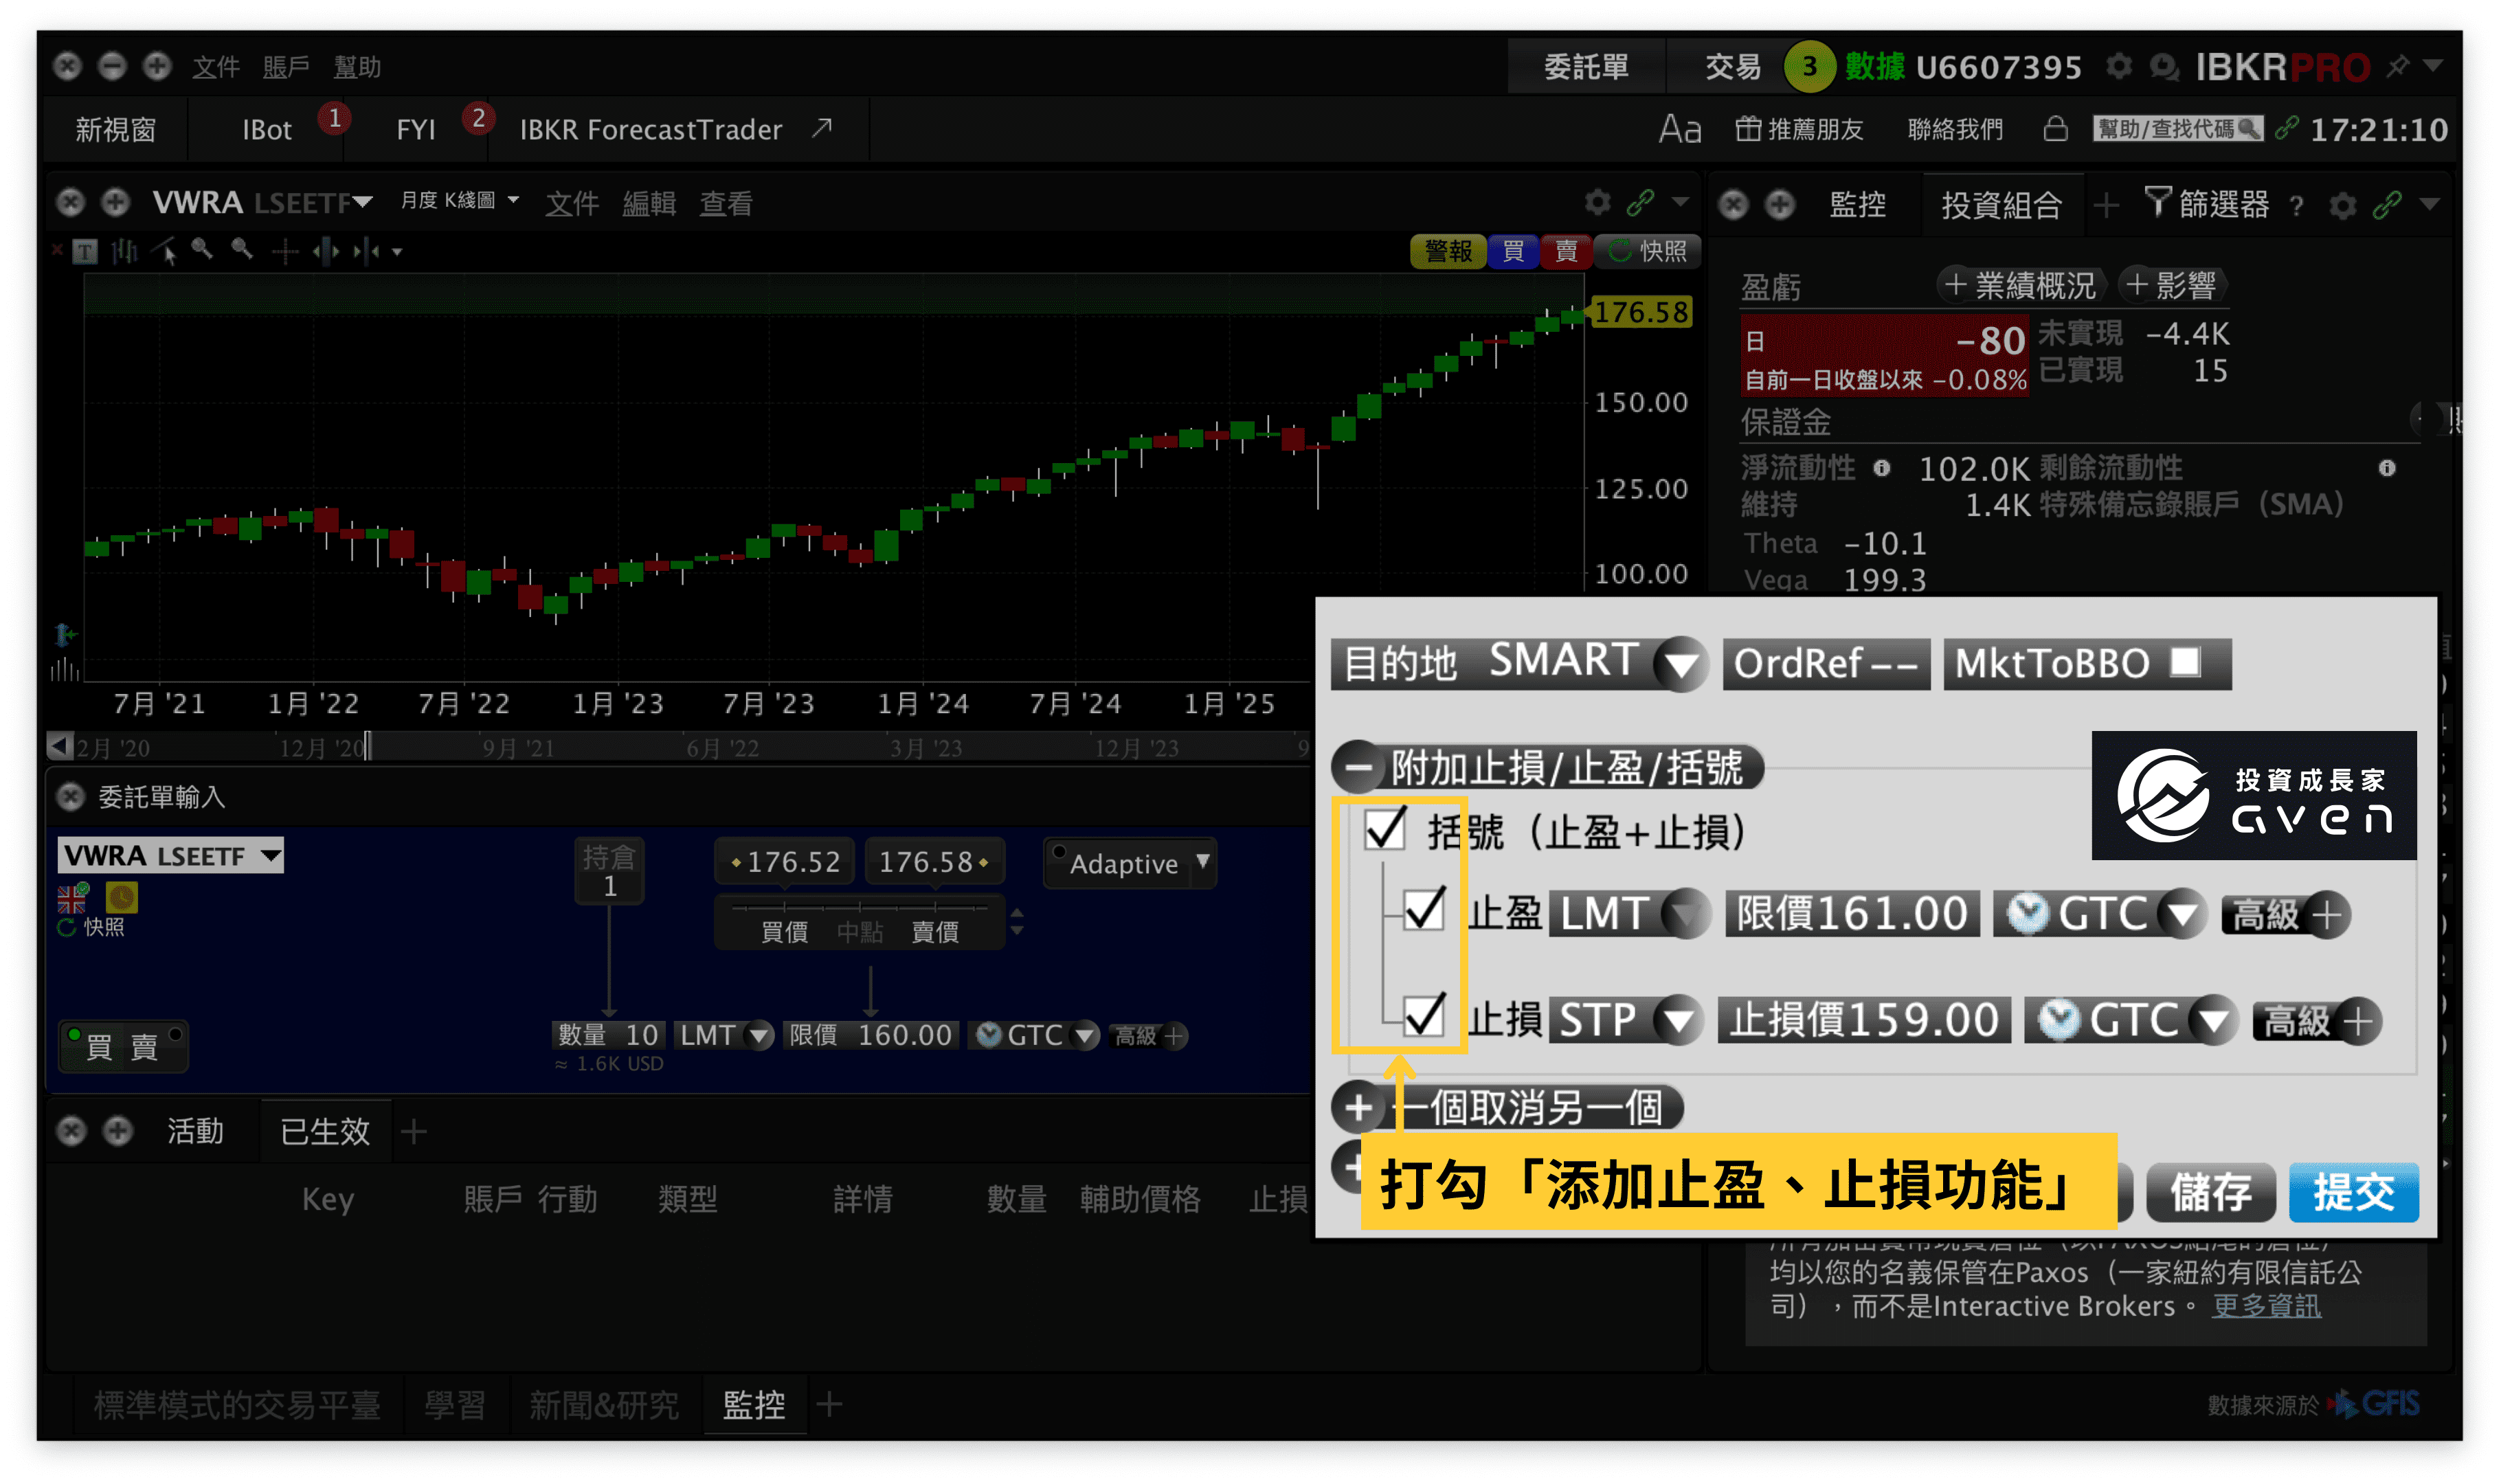2501x1484 pixels.
Task: Activate the crosshair tool above the chart
Action: [x=285, y=251]
